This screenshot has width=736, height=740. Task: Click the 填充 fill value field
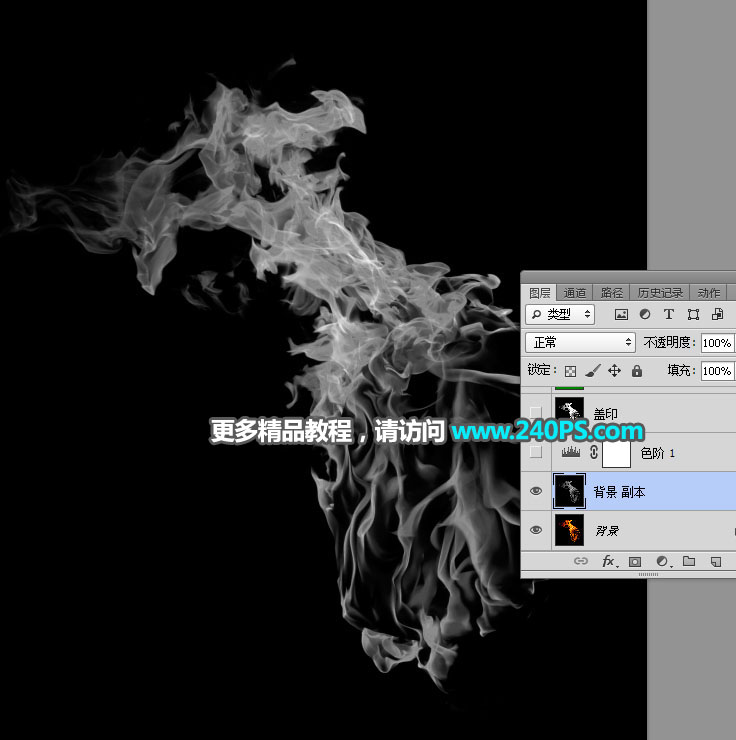717,371
